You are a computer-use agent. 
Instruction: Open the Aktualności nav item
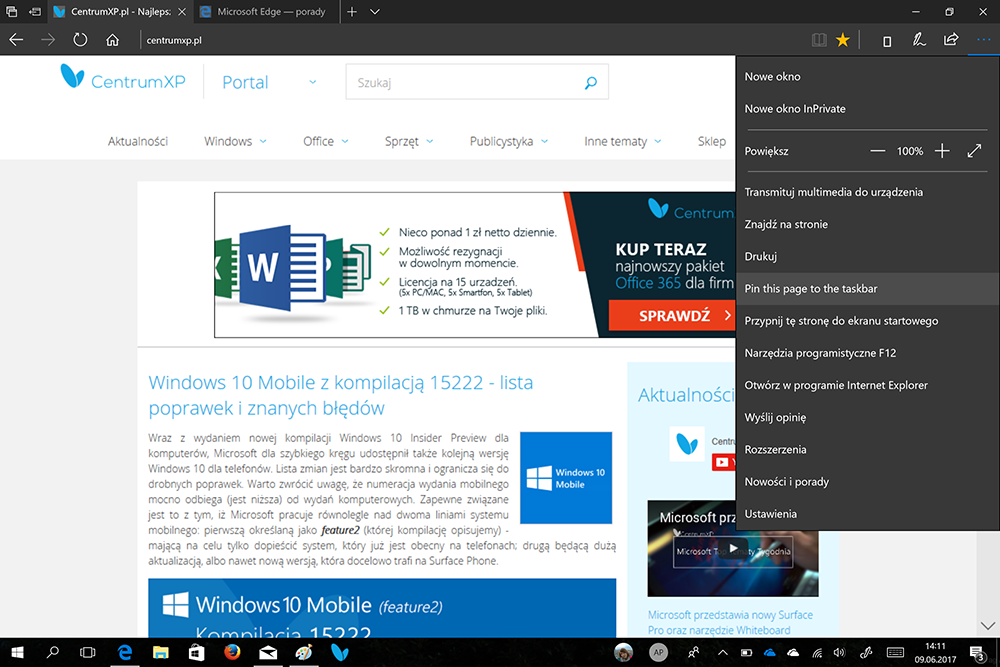coord(138,141)
